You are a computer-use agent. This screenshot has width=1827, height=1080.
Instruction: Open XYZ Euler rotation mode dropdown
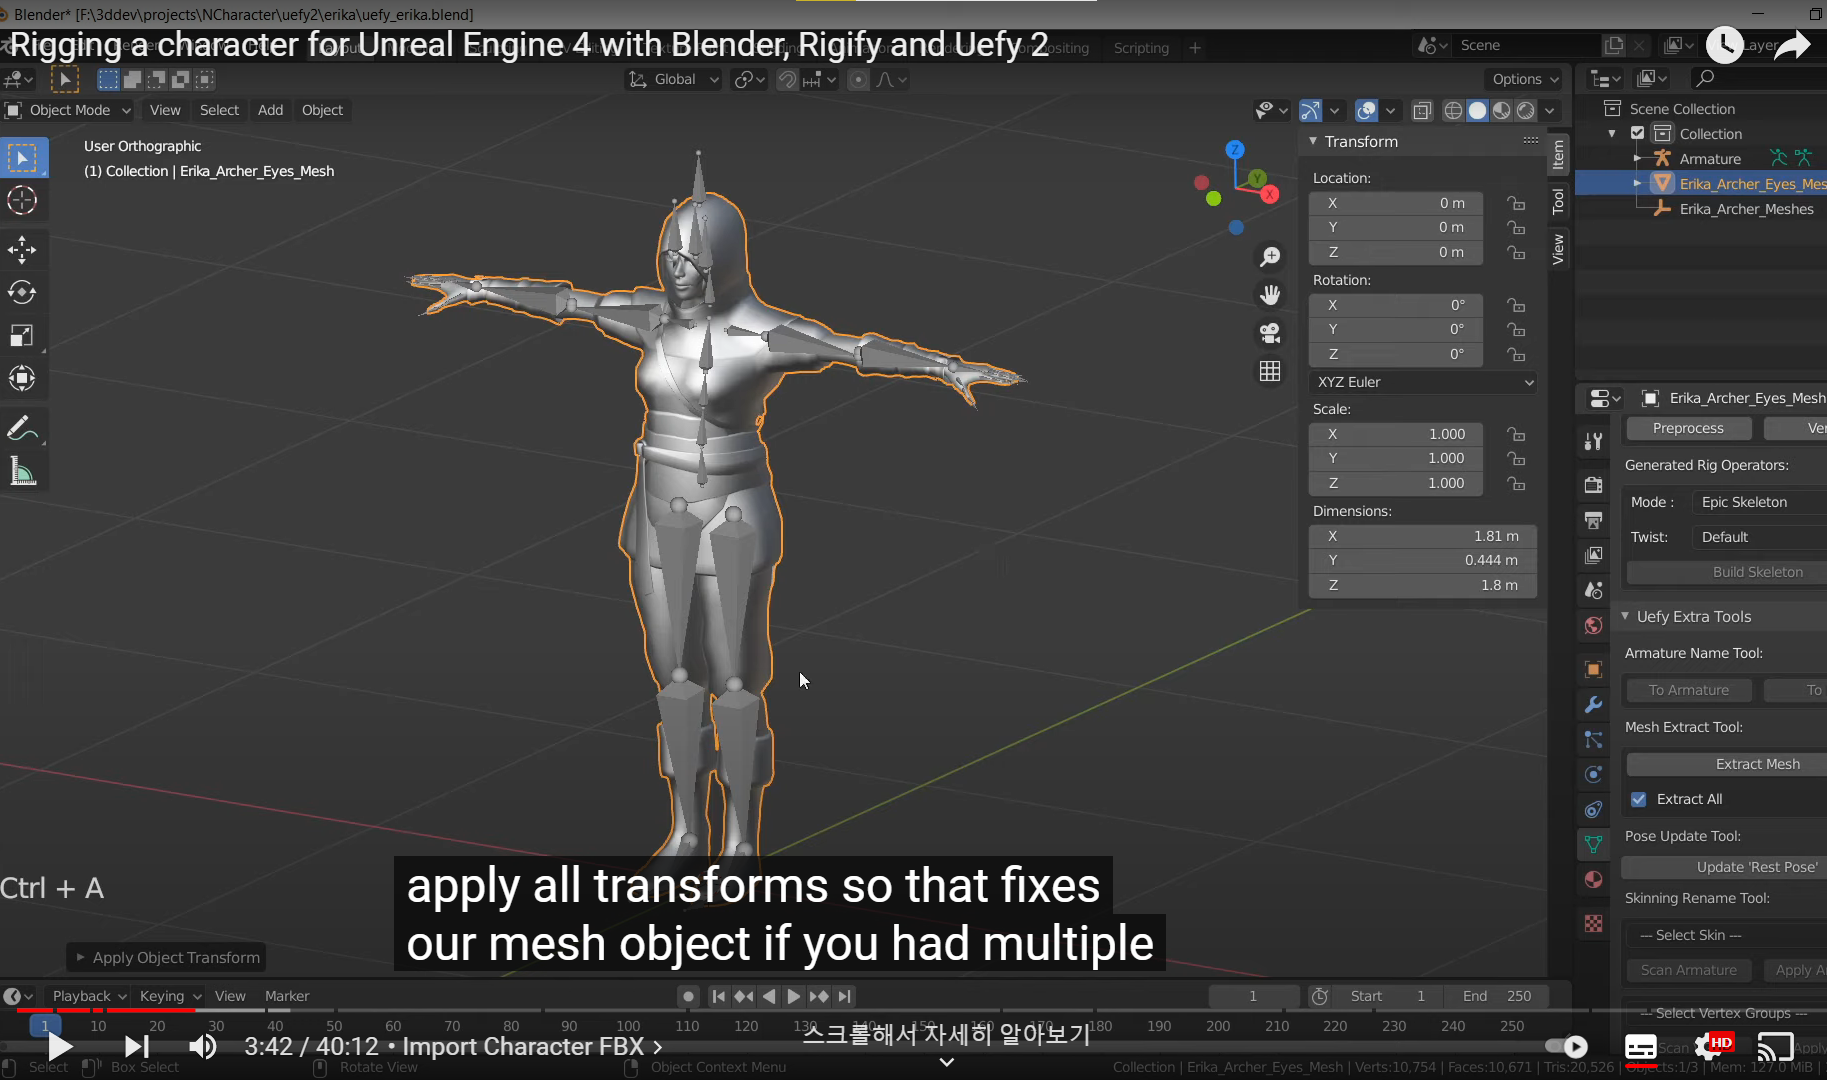1422,382
